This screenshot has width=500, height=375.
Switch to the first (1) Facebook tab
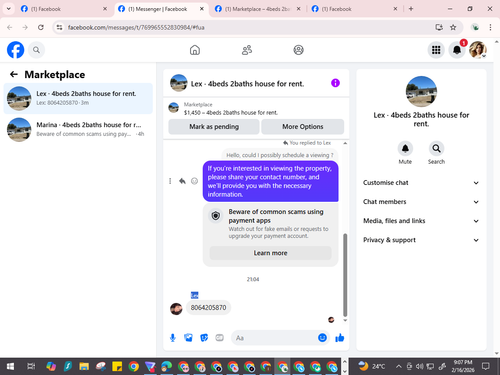pos(63,9)
